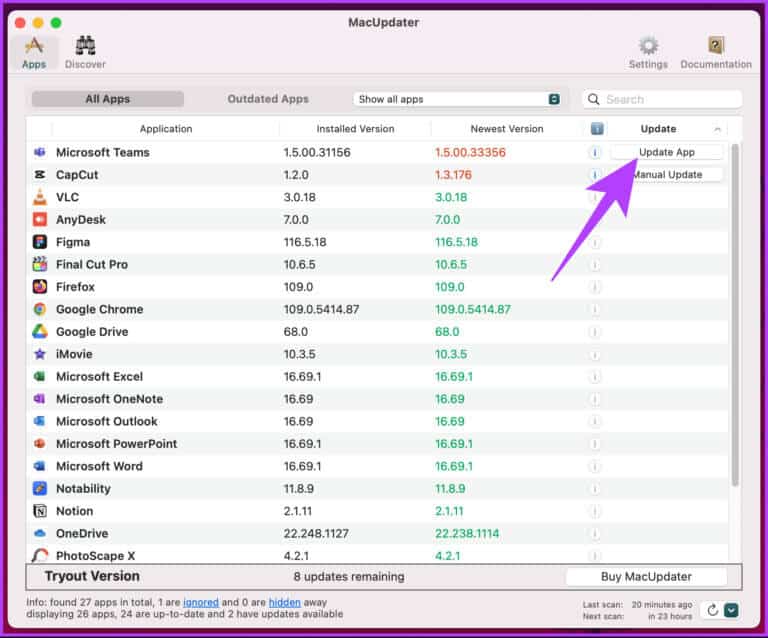
Task: Sort by the Application column header
Action: [166, 129]
